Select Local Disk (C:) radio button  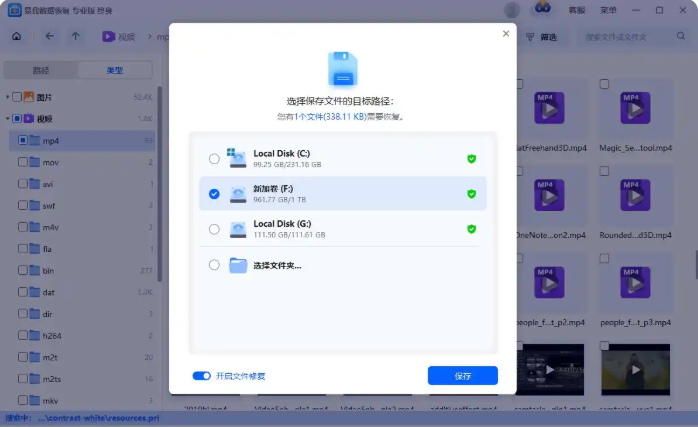pos(214,159)
